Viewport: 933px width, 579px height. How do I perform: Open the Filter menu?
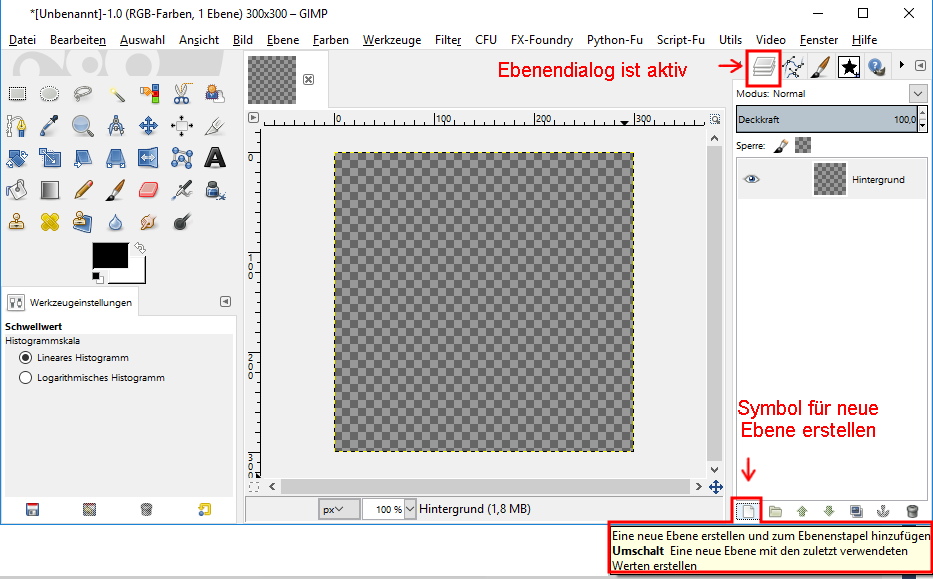(x=448, y=40)
